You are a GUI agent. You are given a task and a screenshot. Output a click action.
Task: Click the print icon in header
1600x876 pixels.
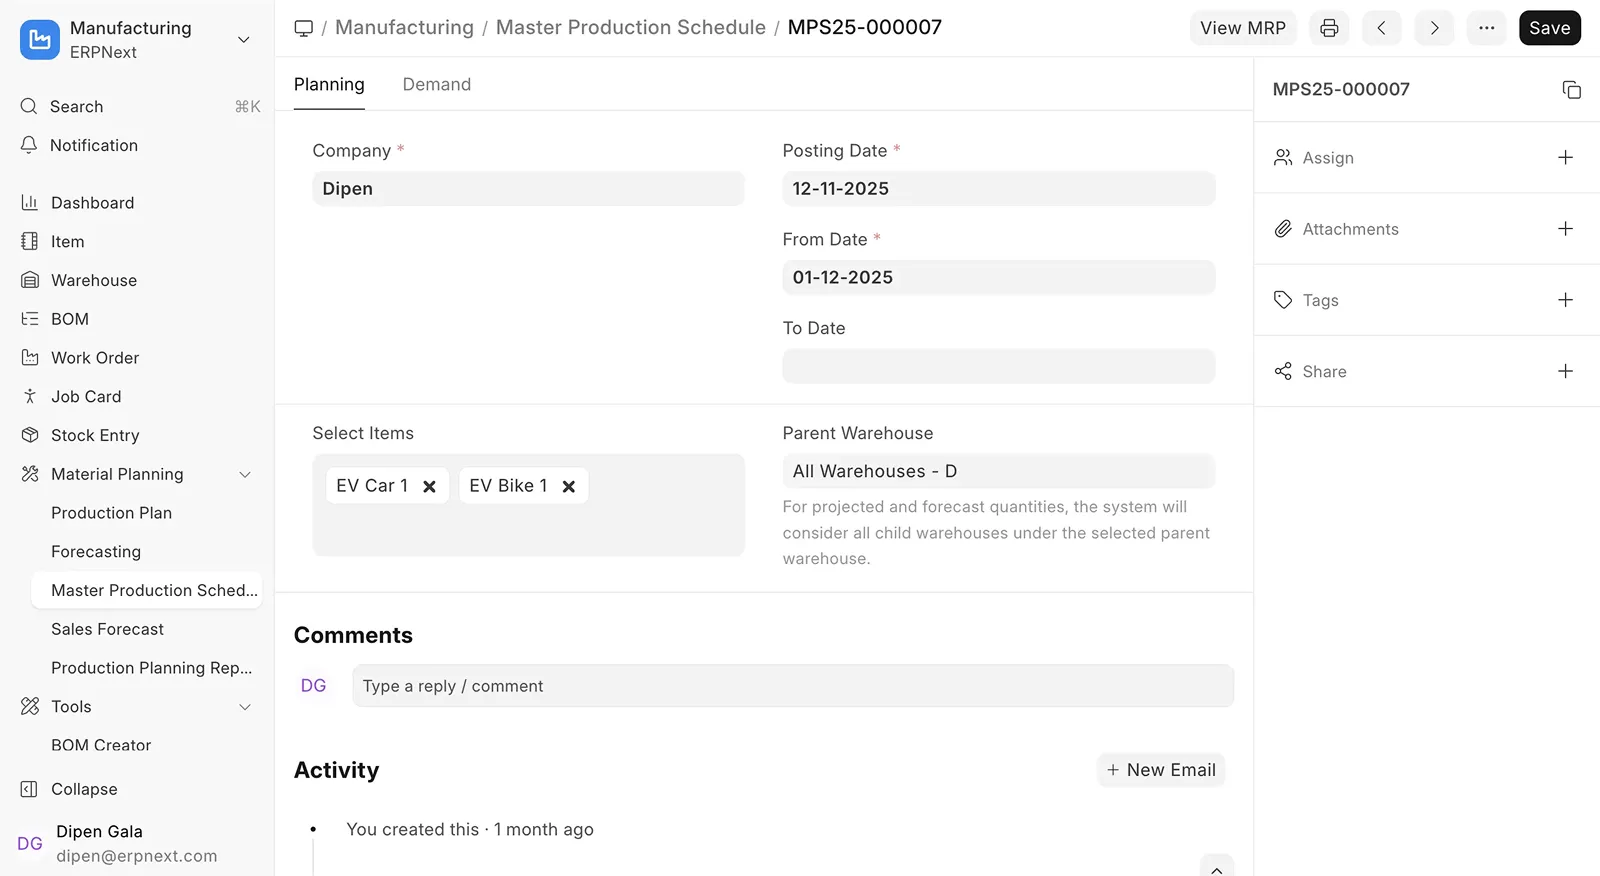[1329, 28]
